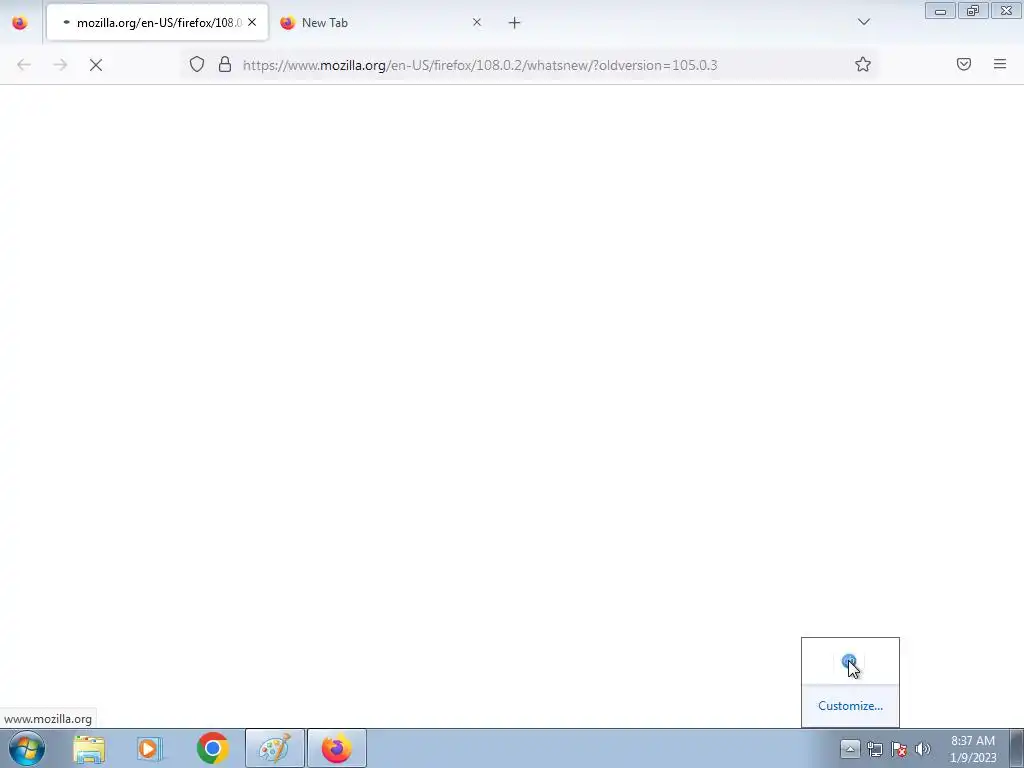Click Show Desktop button
This screenshot has height=768, width=1024.
coord(1017,749)
